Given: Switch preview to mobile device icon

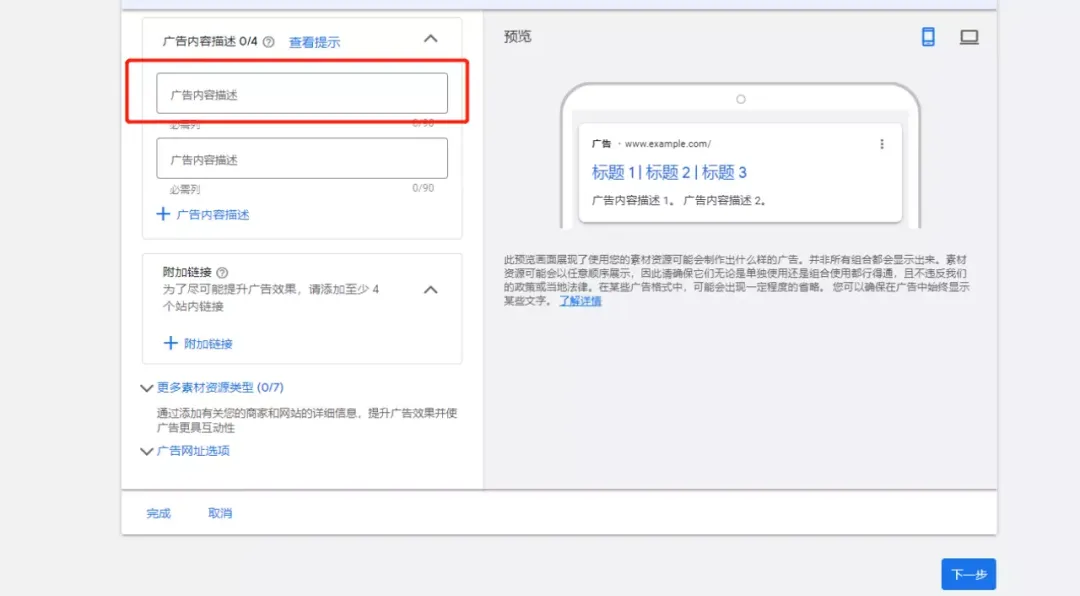Looking at the screenshot, I should pyautogui.click(x=928, y=37).
